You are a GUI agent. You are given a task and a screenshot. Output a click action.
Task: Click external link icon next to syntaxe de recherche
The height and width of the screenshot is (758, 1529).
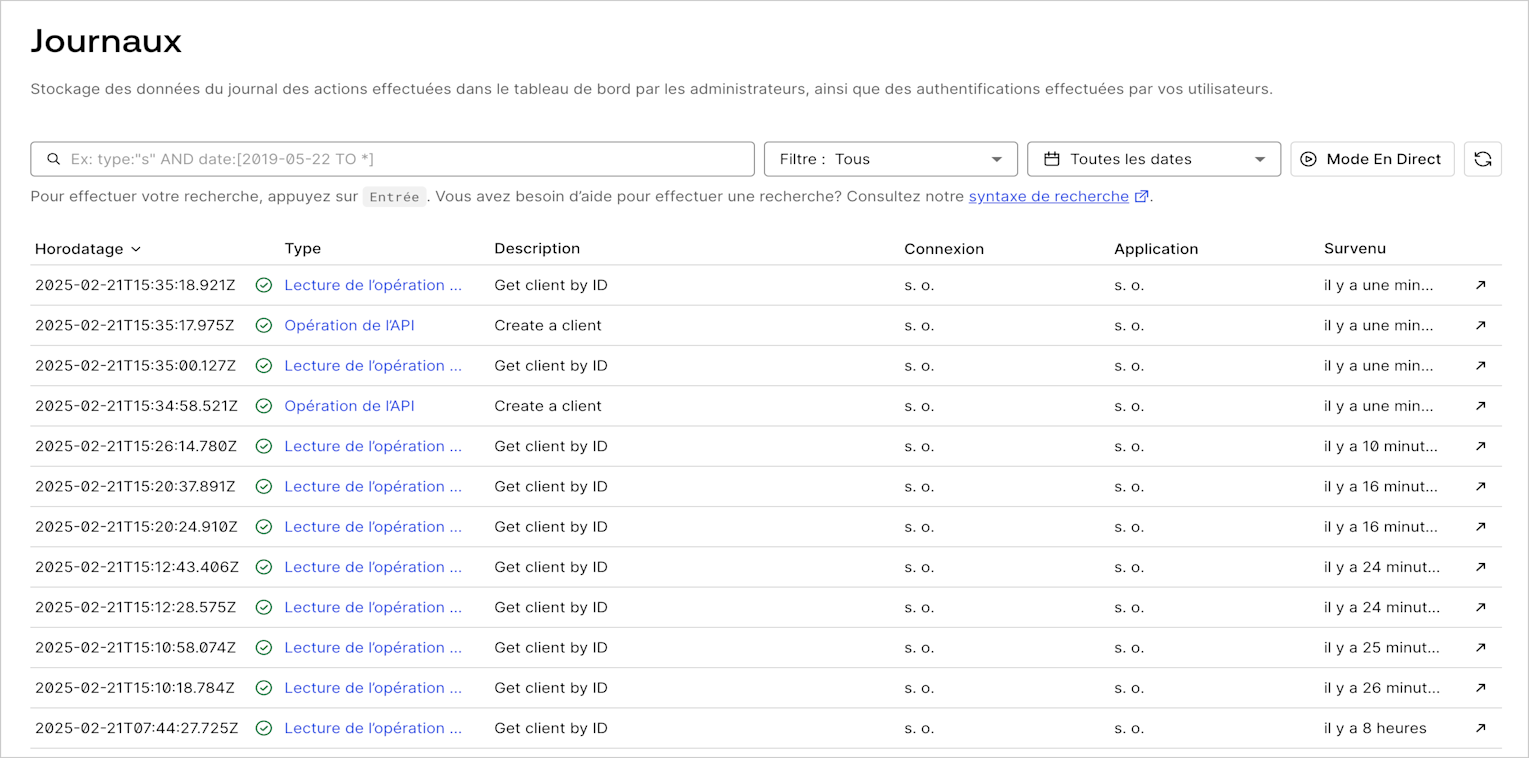click(1141, 197)
